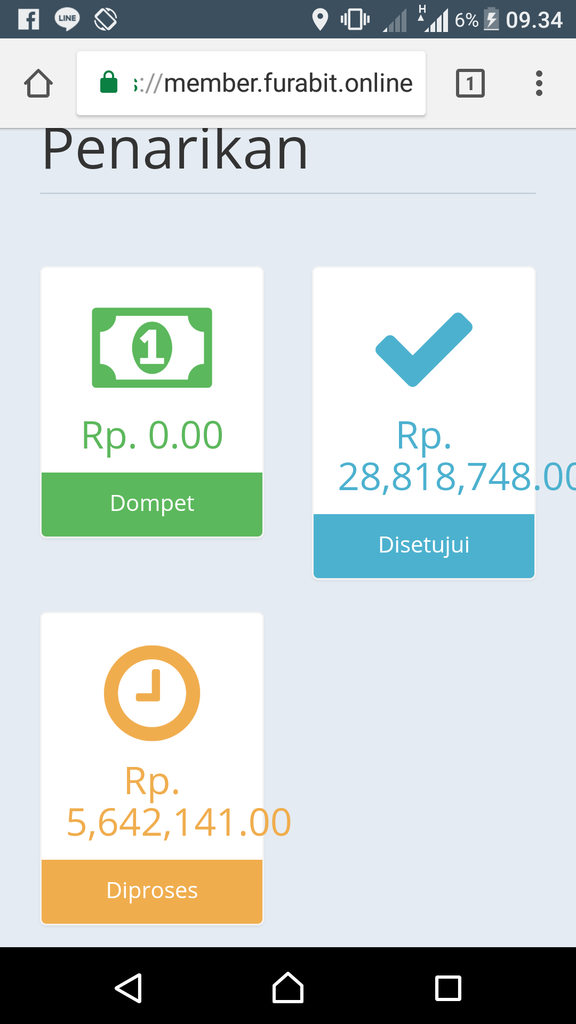This screenshot has height=1024, width=576.
Task: Open the tab switcher showing one tab
Action: pyautogui.click(x=469, y=83)
